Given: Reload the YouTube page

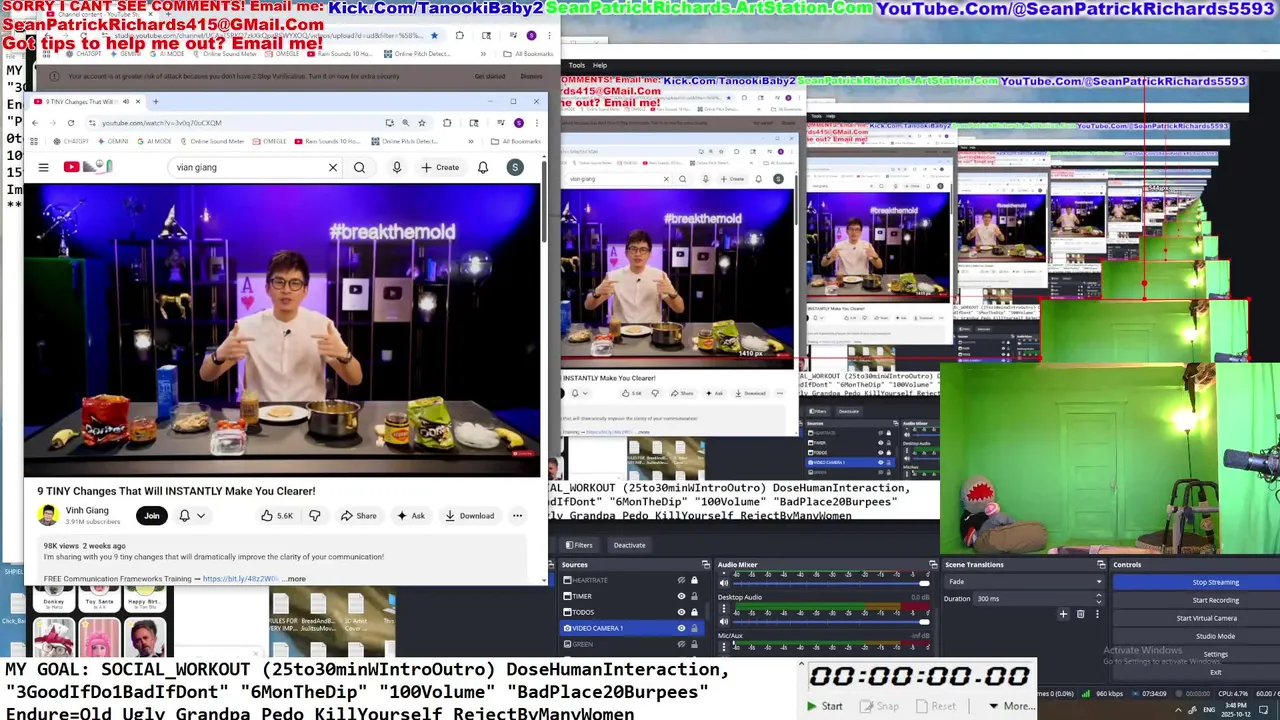Looking at the screenshot, I should (x=71, y=123).
